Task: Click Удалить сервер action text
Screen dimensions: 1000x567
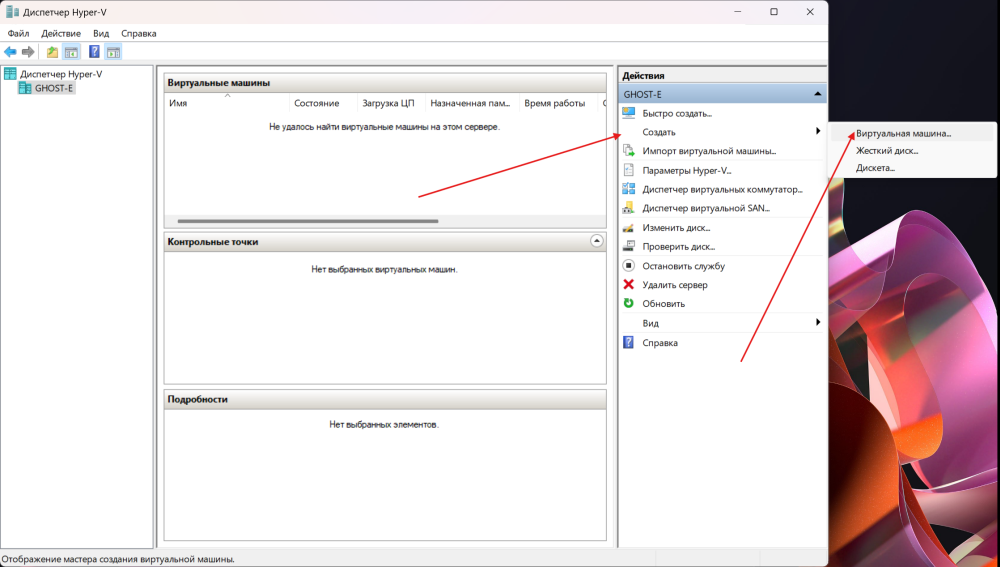Action: click(675, 284)
